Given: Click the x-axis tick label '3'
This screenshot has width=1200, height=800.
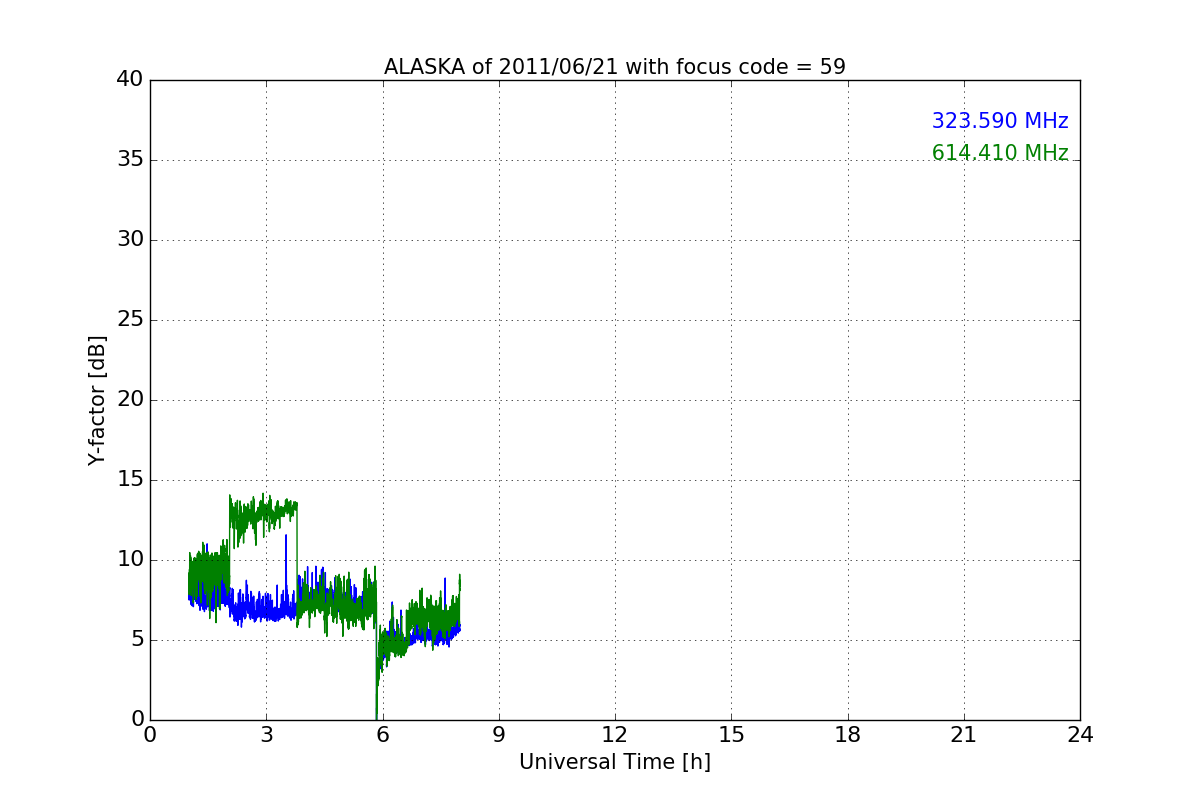Looking at the screenshot, I should pyautogui.click(x=266, y=735).
